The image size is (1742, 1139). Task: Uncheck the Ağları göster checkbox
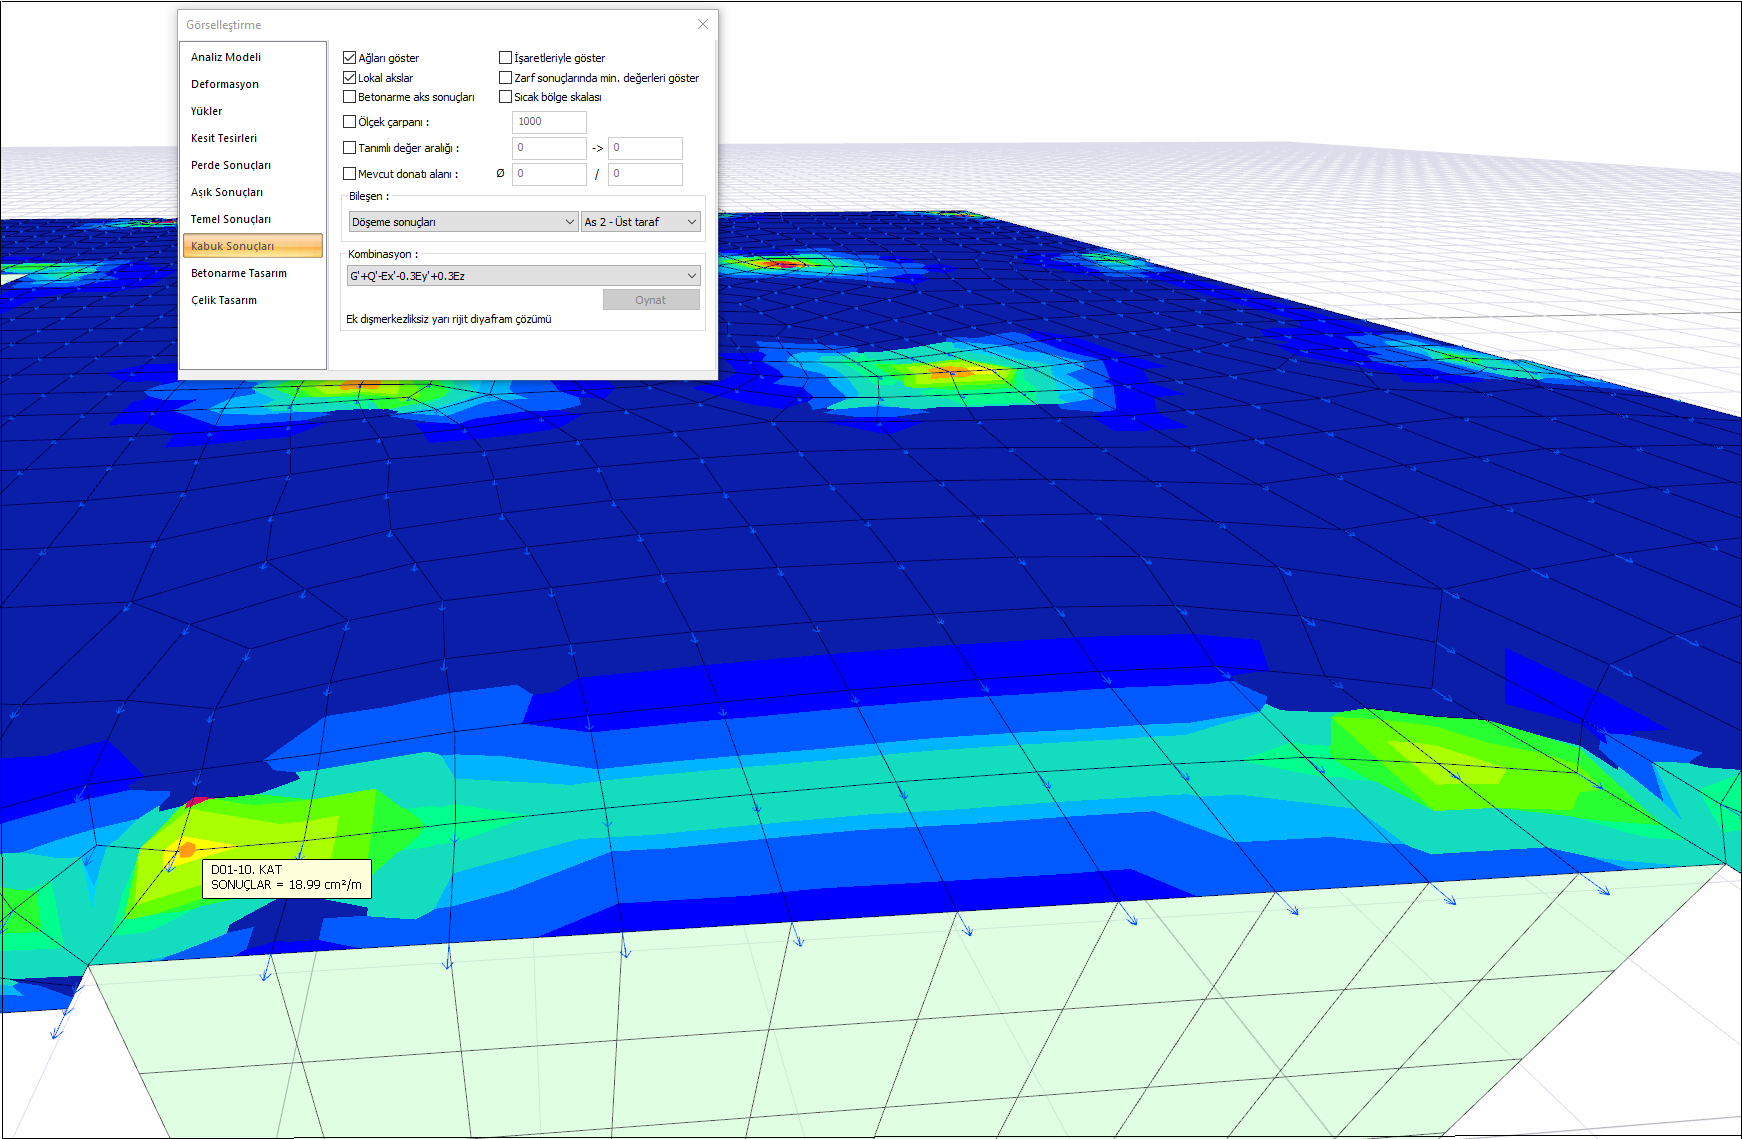coord(350,58)
